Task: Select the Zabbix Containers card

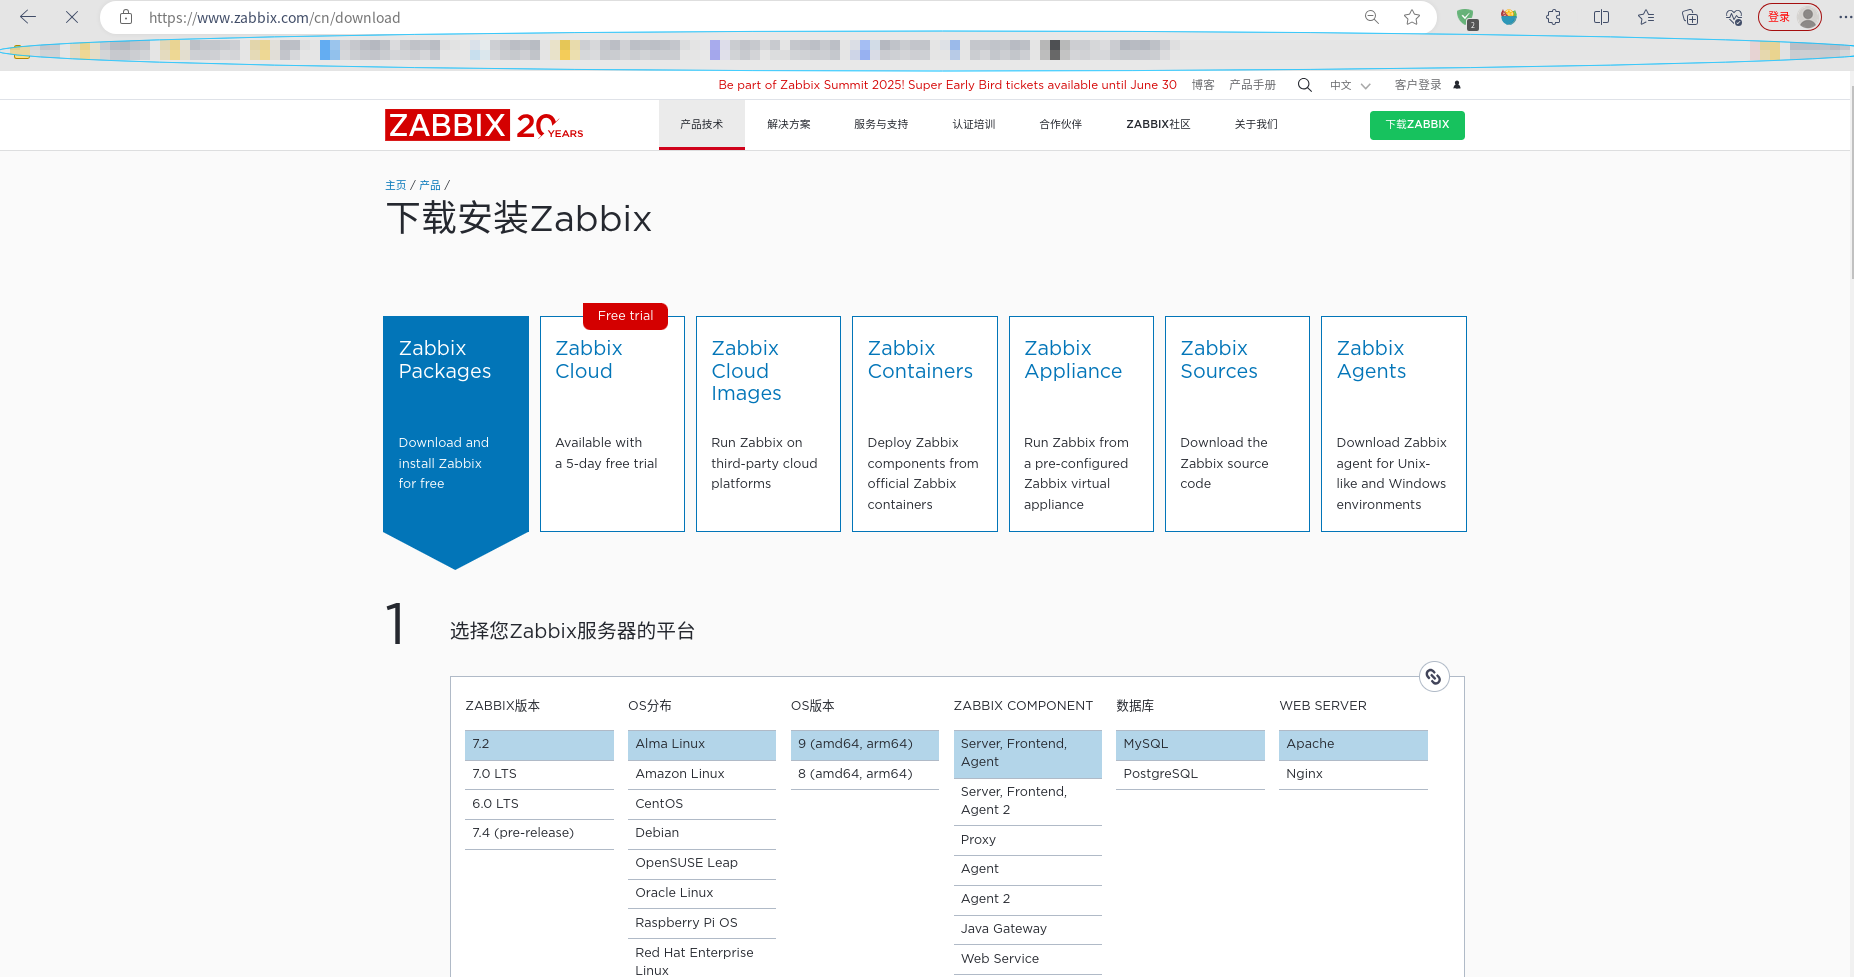Action: pyautogui.click(x=925, y=424)
